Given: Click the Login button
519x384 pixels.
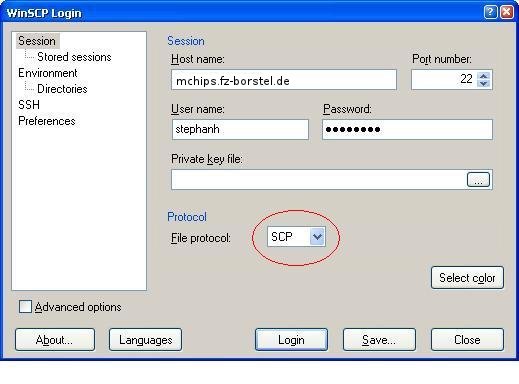Looking at the screenshot, I should (291, 340).
